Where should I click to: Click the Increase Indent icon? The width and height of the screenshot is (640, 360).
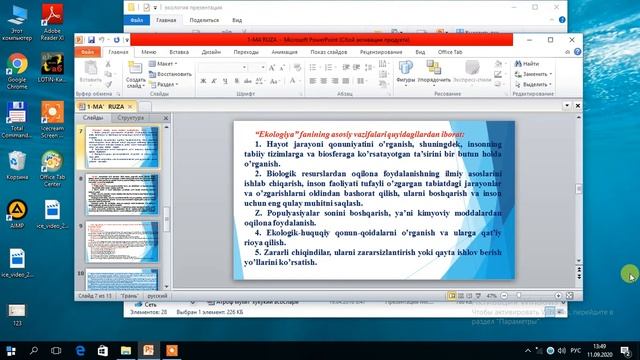click(356, 67)
